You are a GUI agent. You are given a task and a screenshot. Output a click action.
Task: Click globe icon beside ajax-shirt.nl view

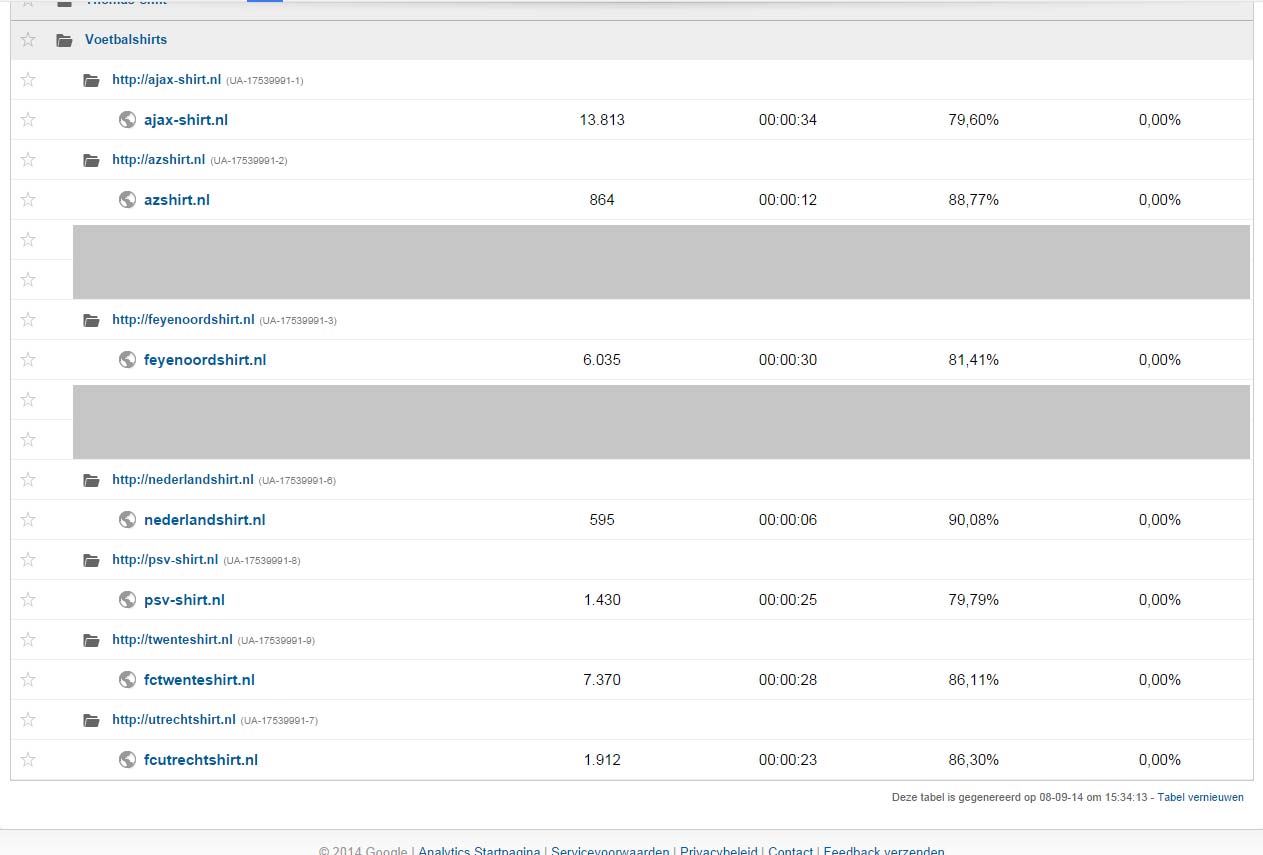pos(127,120)
